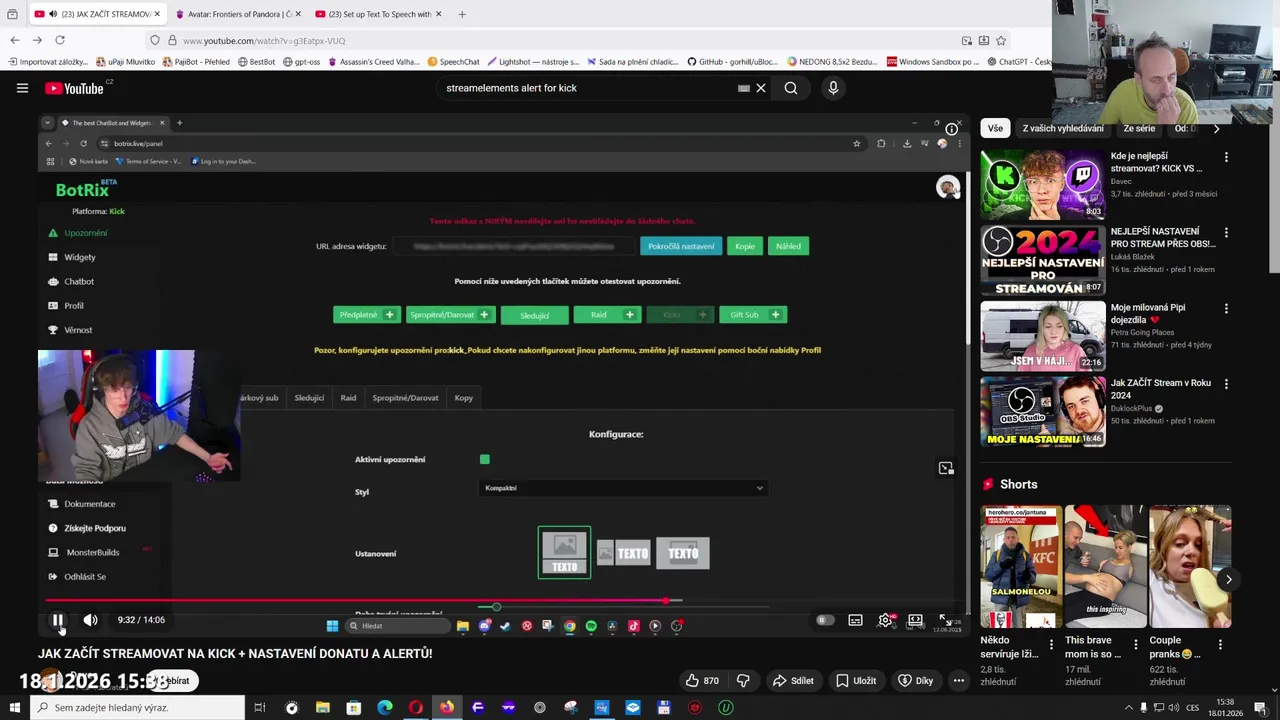Share the video via Sdílet button
This screenshot has width=1280, height=720.
coord(792,681)
